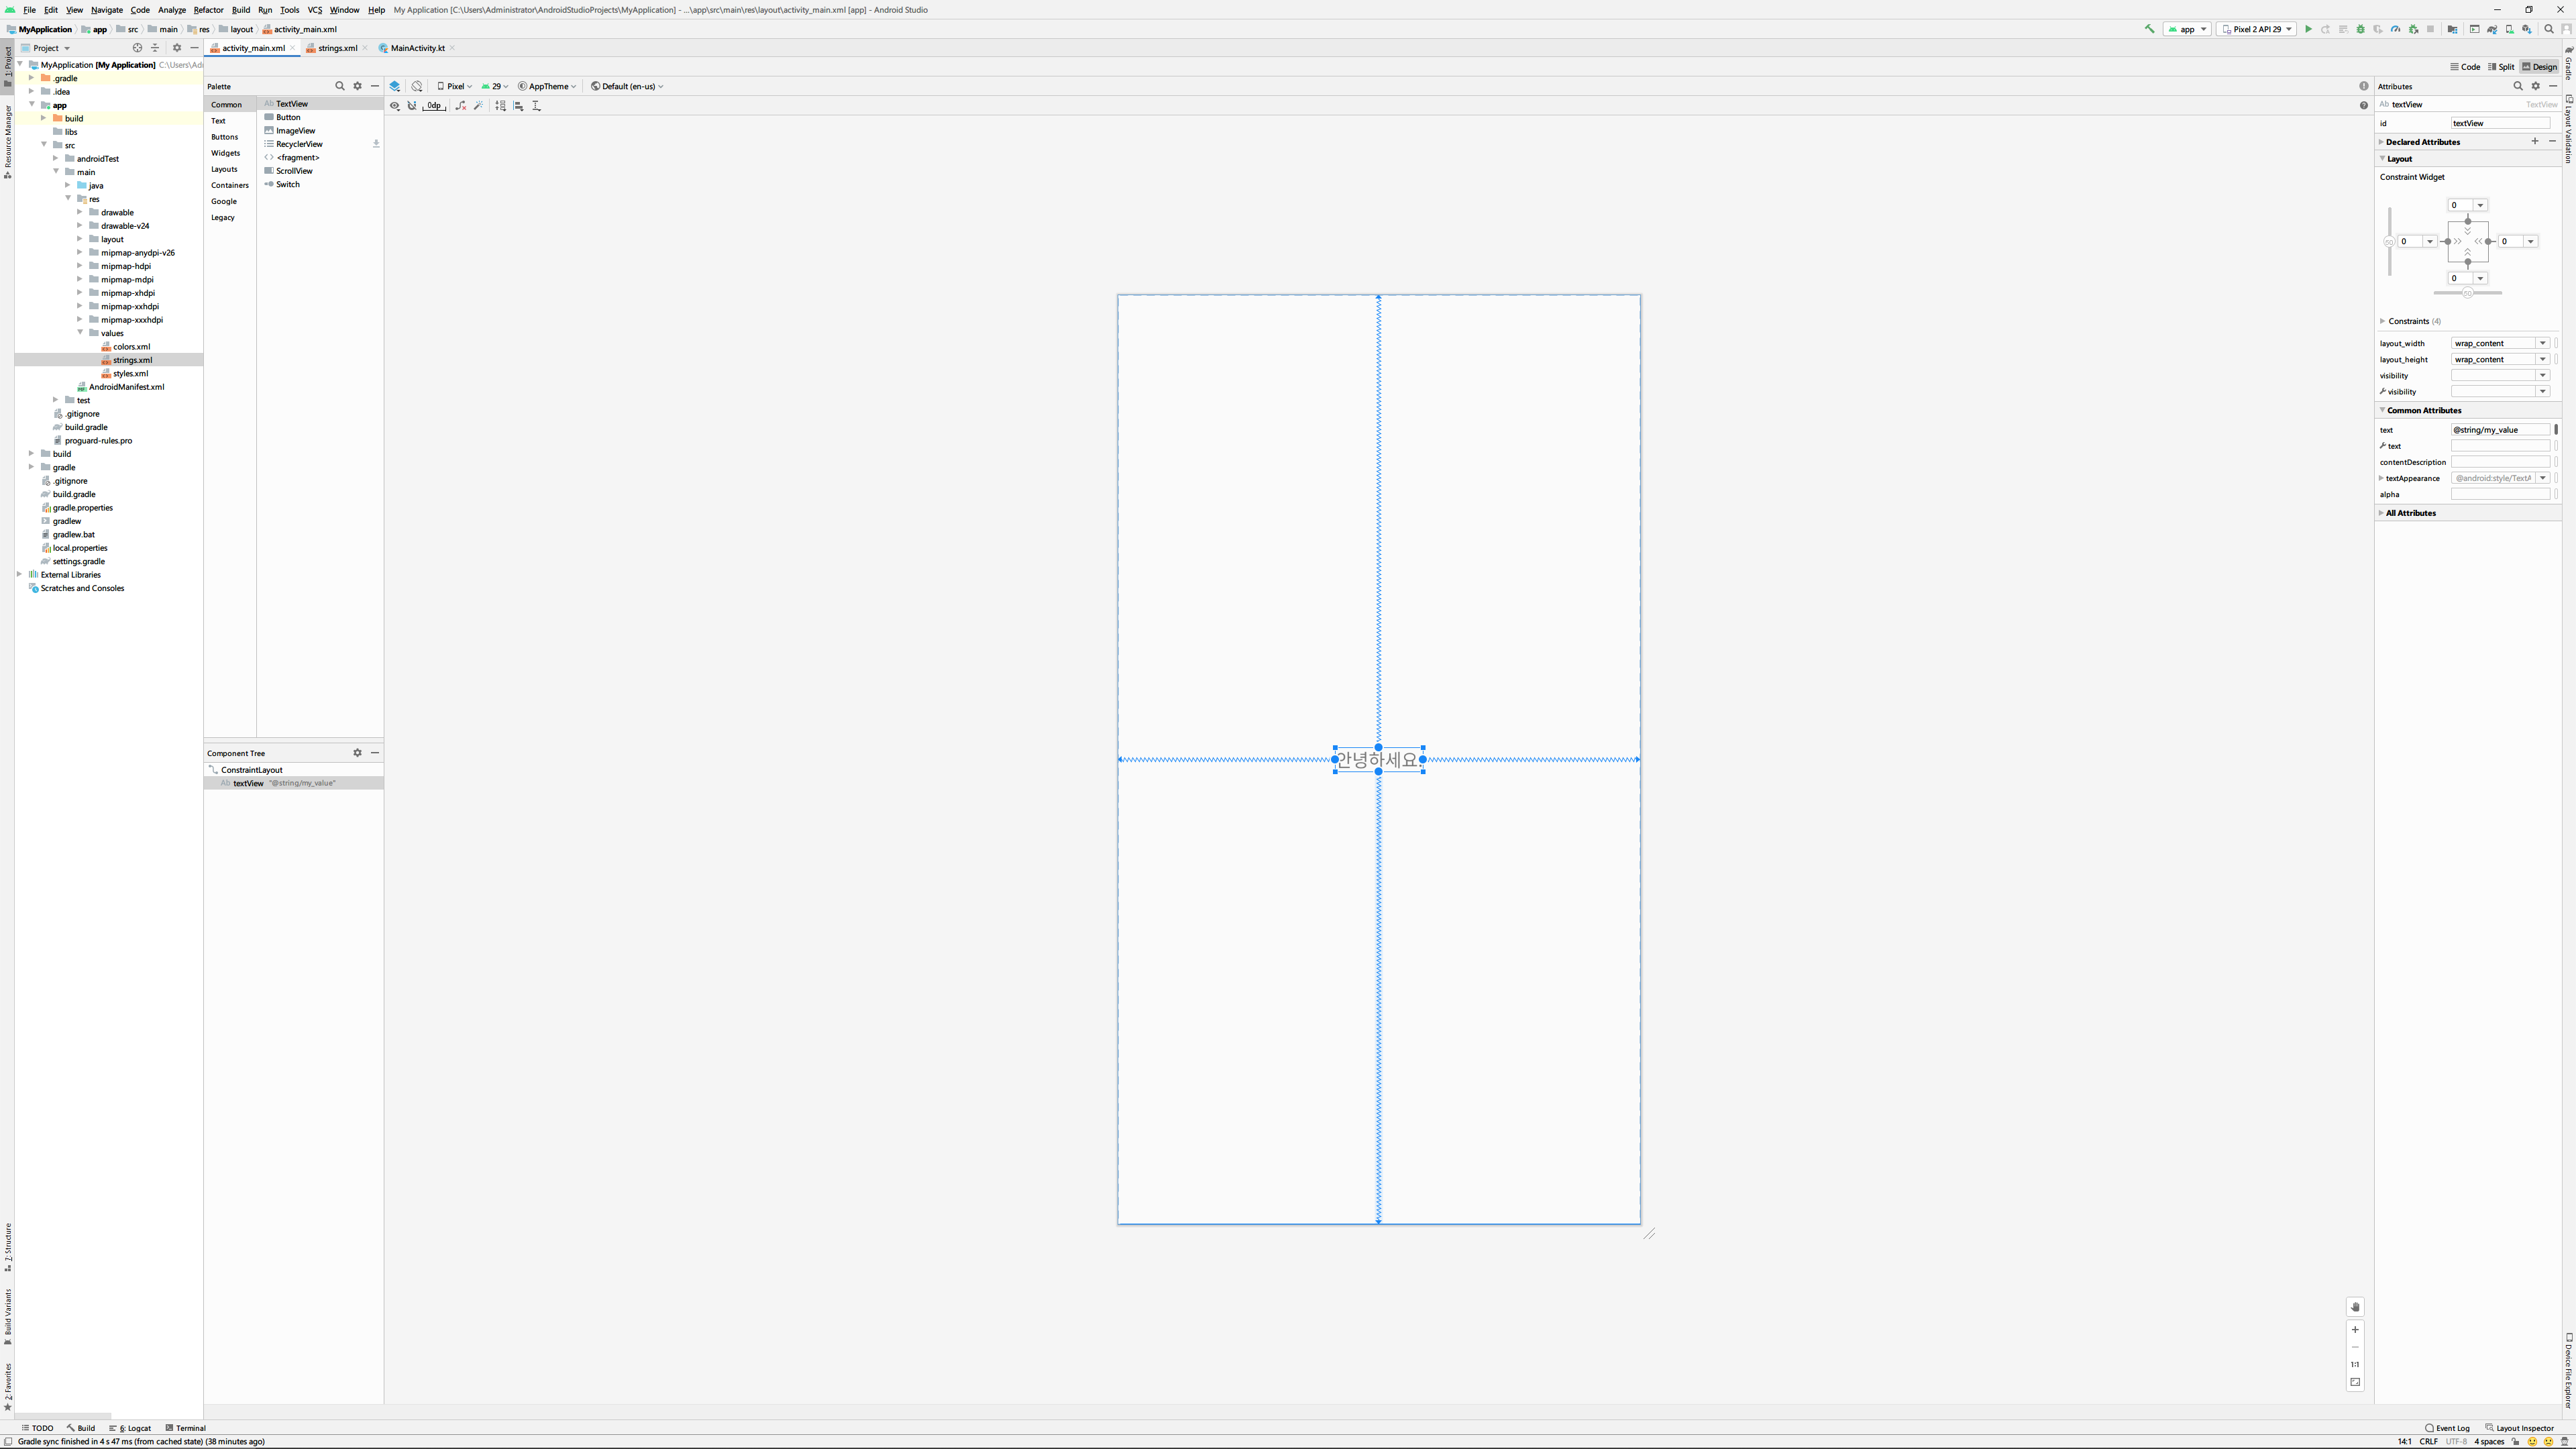Open the Android Profiler gauge icon
The height and width of the screenshot is (1449, 2576).
pos(2395,29)
